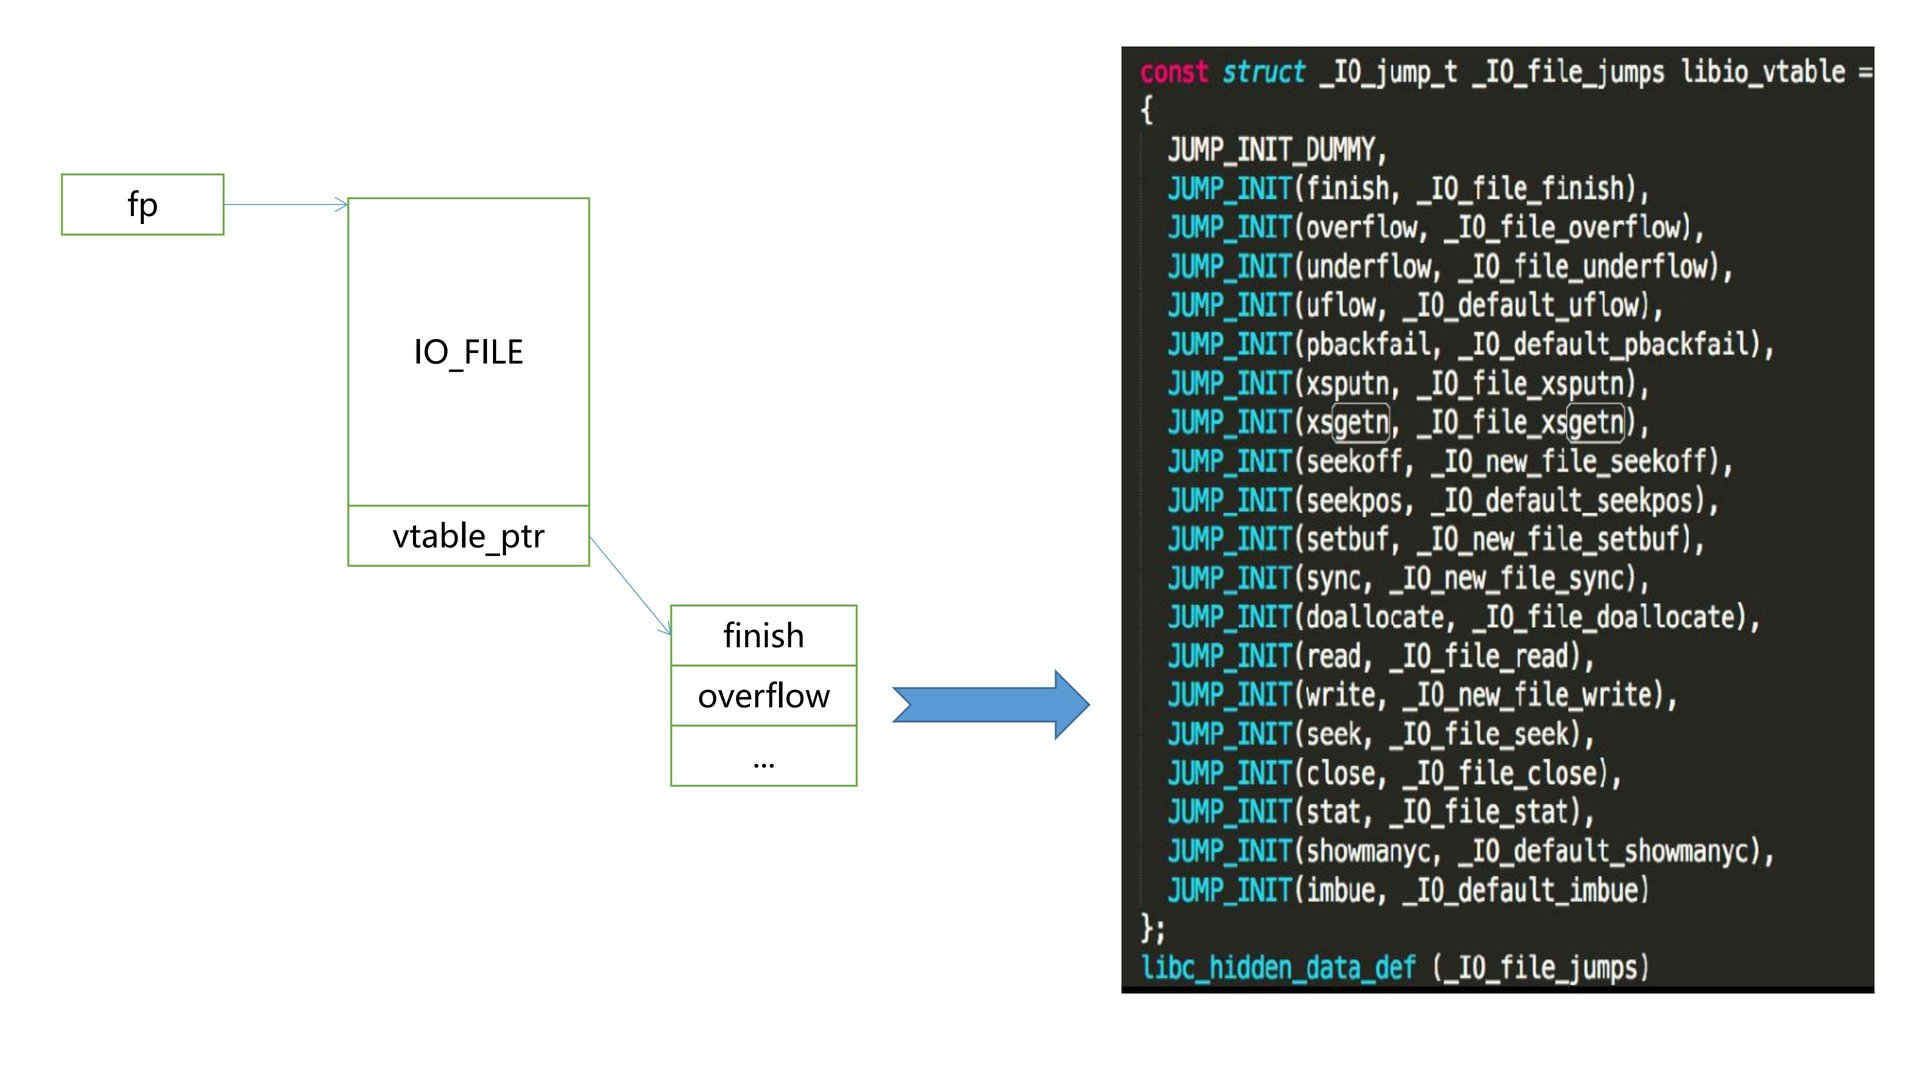Screen dimensions: 1920x1080
Task: Select the fp box
Action: (142, 205)
